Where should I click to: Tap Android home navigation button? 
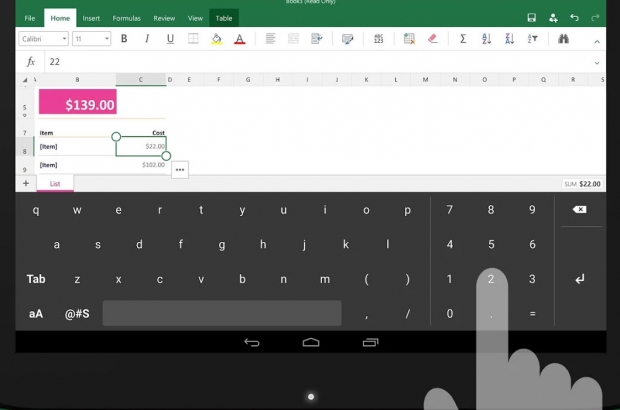(311, 342)
